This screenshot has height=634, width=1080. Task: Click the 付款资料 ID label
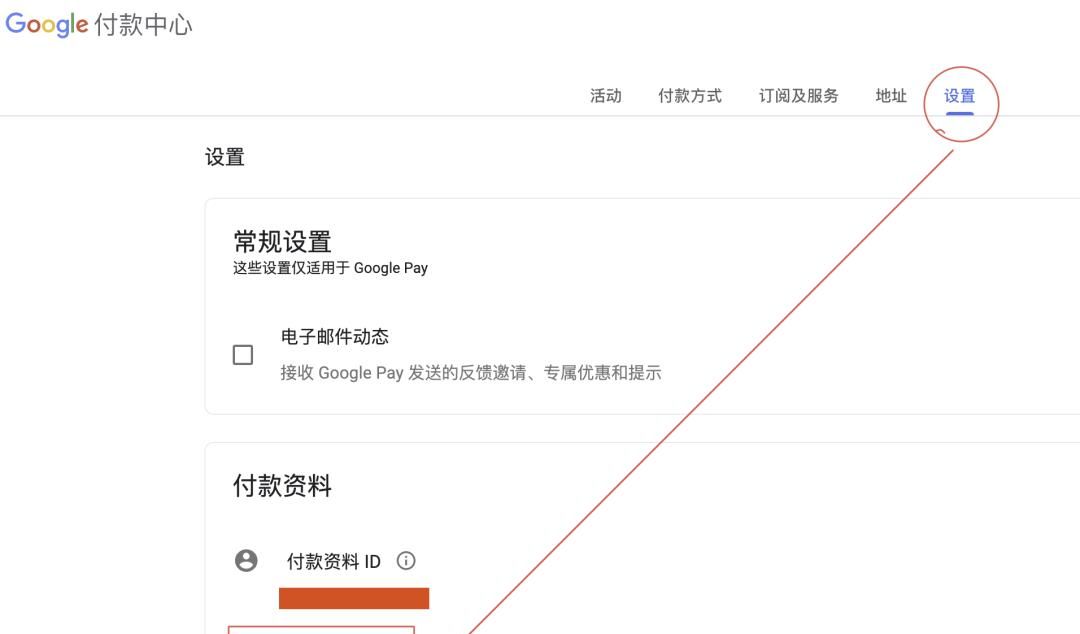click(x=333, y=562)
